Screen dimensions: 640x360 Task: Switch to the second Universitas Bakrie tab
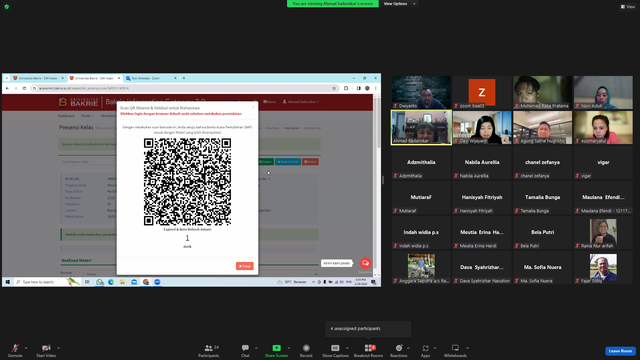coord(94,78)
